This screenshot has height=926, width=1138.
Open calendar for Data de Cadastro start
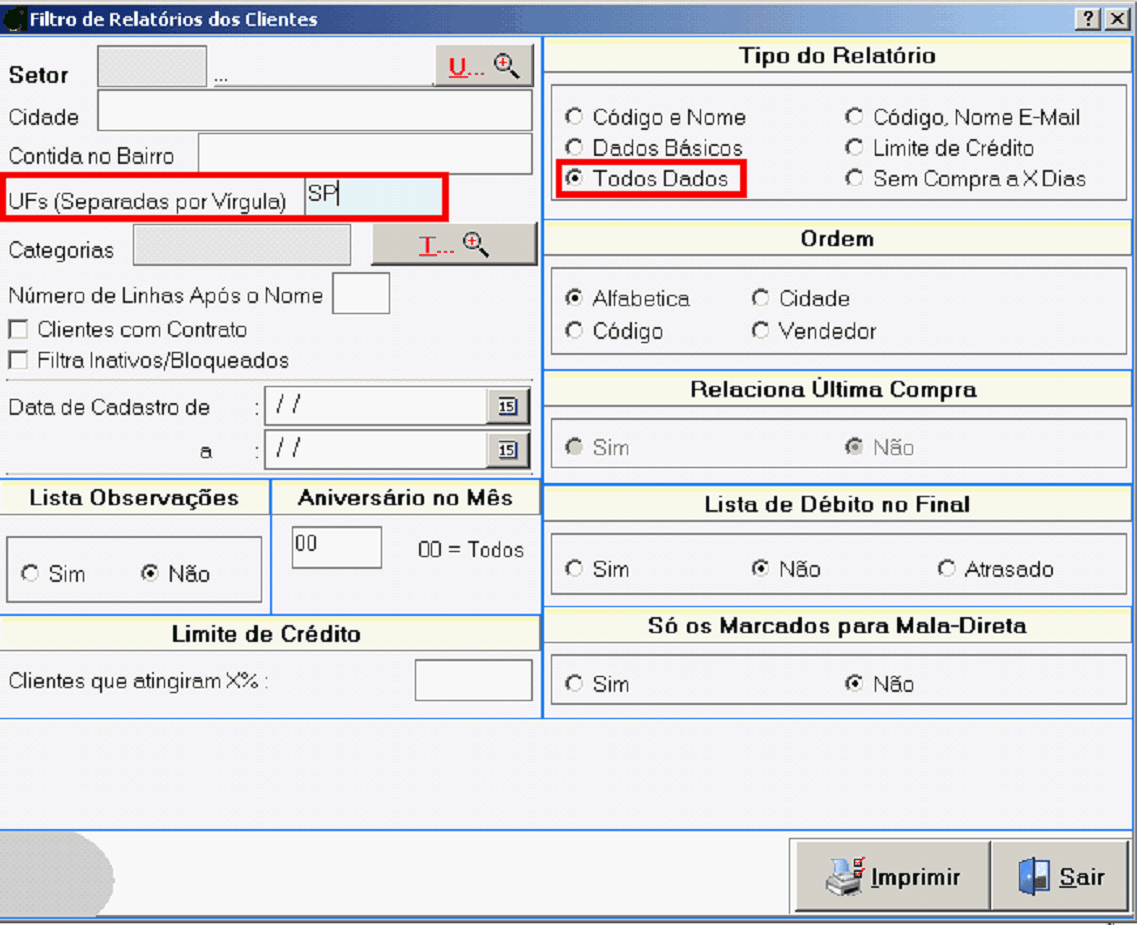click(508, 406)
